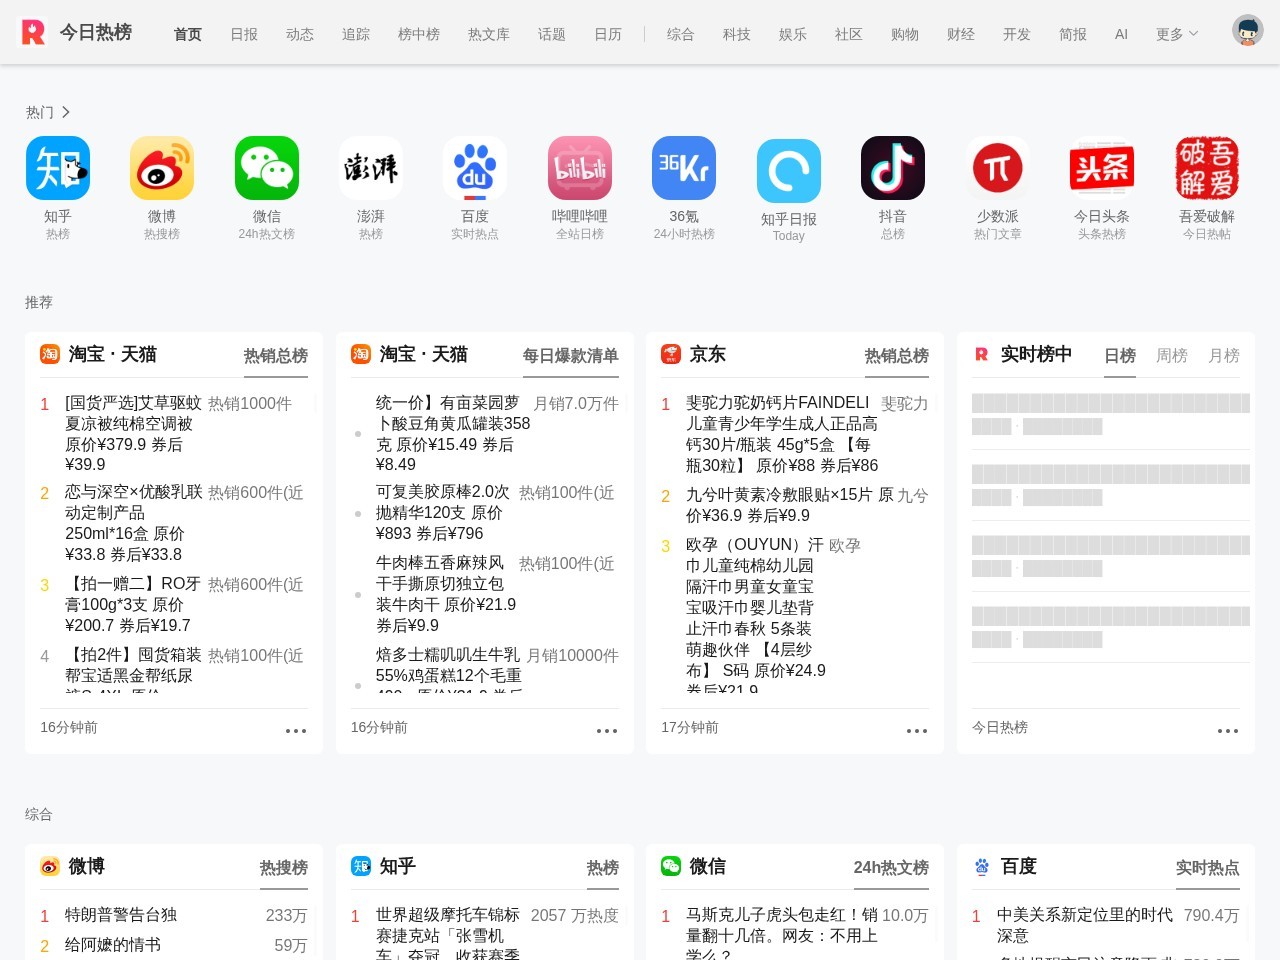Click 每日爆款清单 tab on 淘宝 card
This screenshot has height=960, width=1280.
(x=571, y=356)
